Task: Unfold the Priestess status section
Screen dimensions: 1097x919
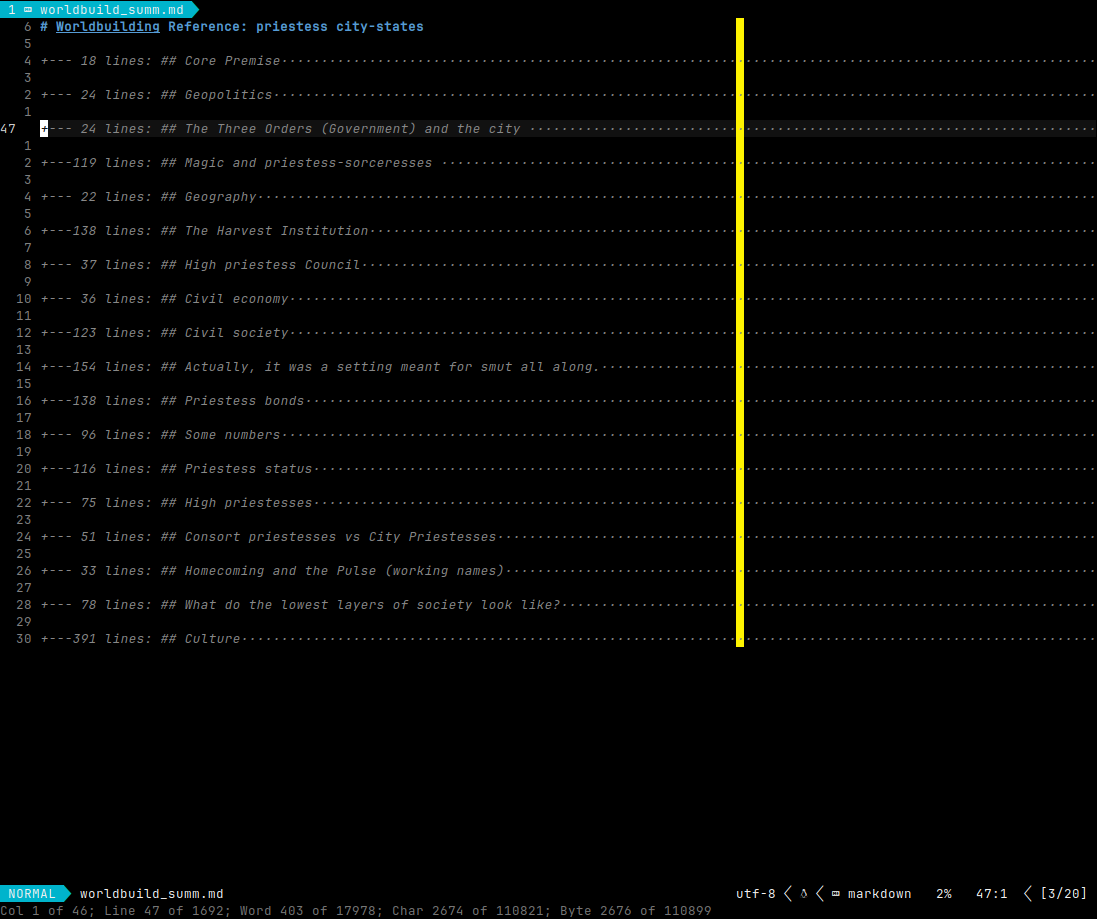Action: (x=568, y=469)
